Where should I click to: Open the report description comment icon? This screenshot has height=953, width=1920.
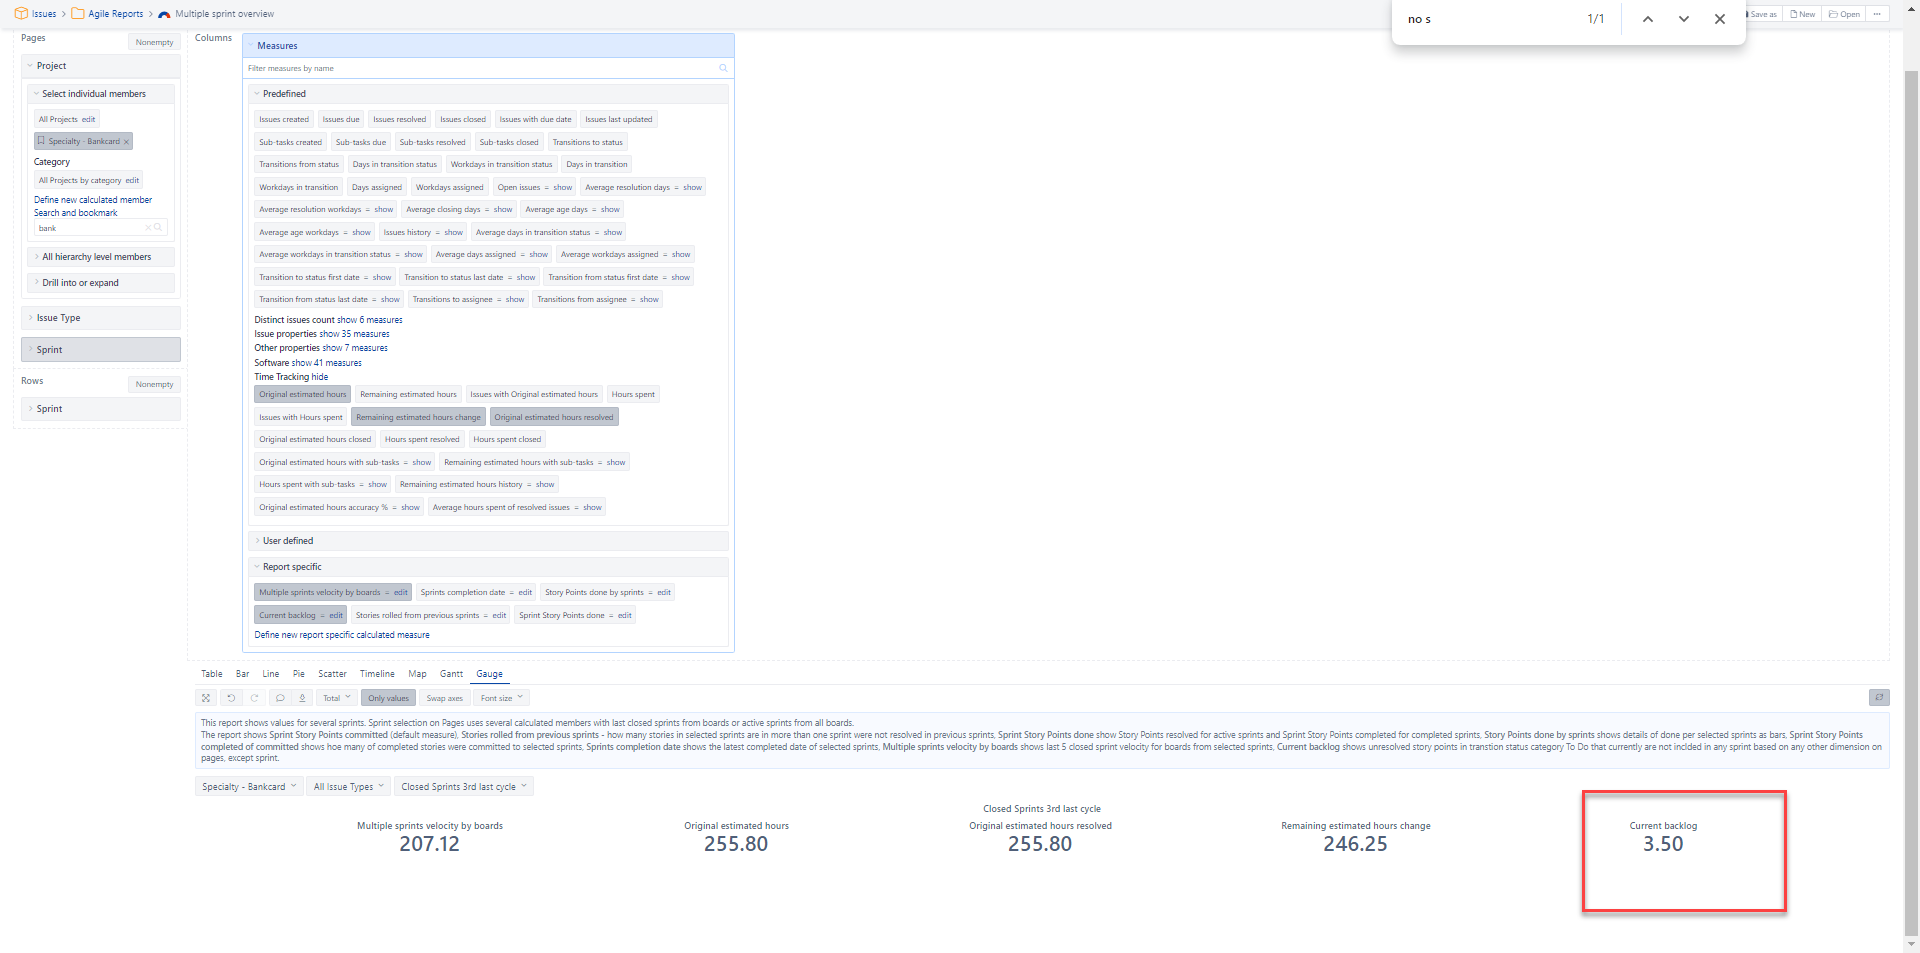pyautogui.click(x=280, y=698)
